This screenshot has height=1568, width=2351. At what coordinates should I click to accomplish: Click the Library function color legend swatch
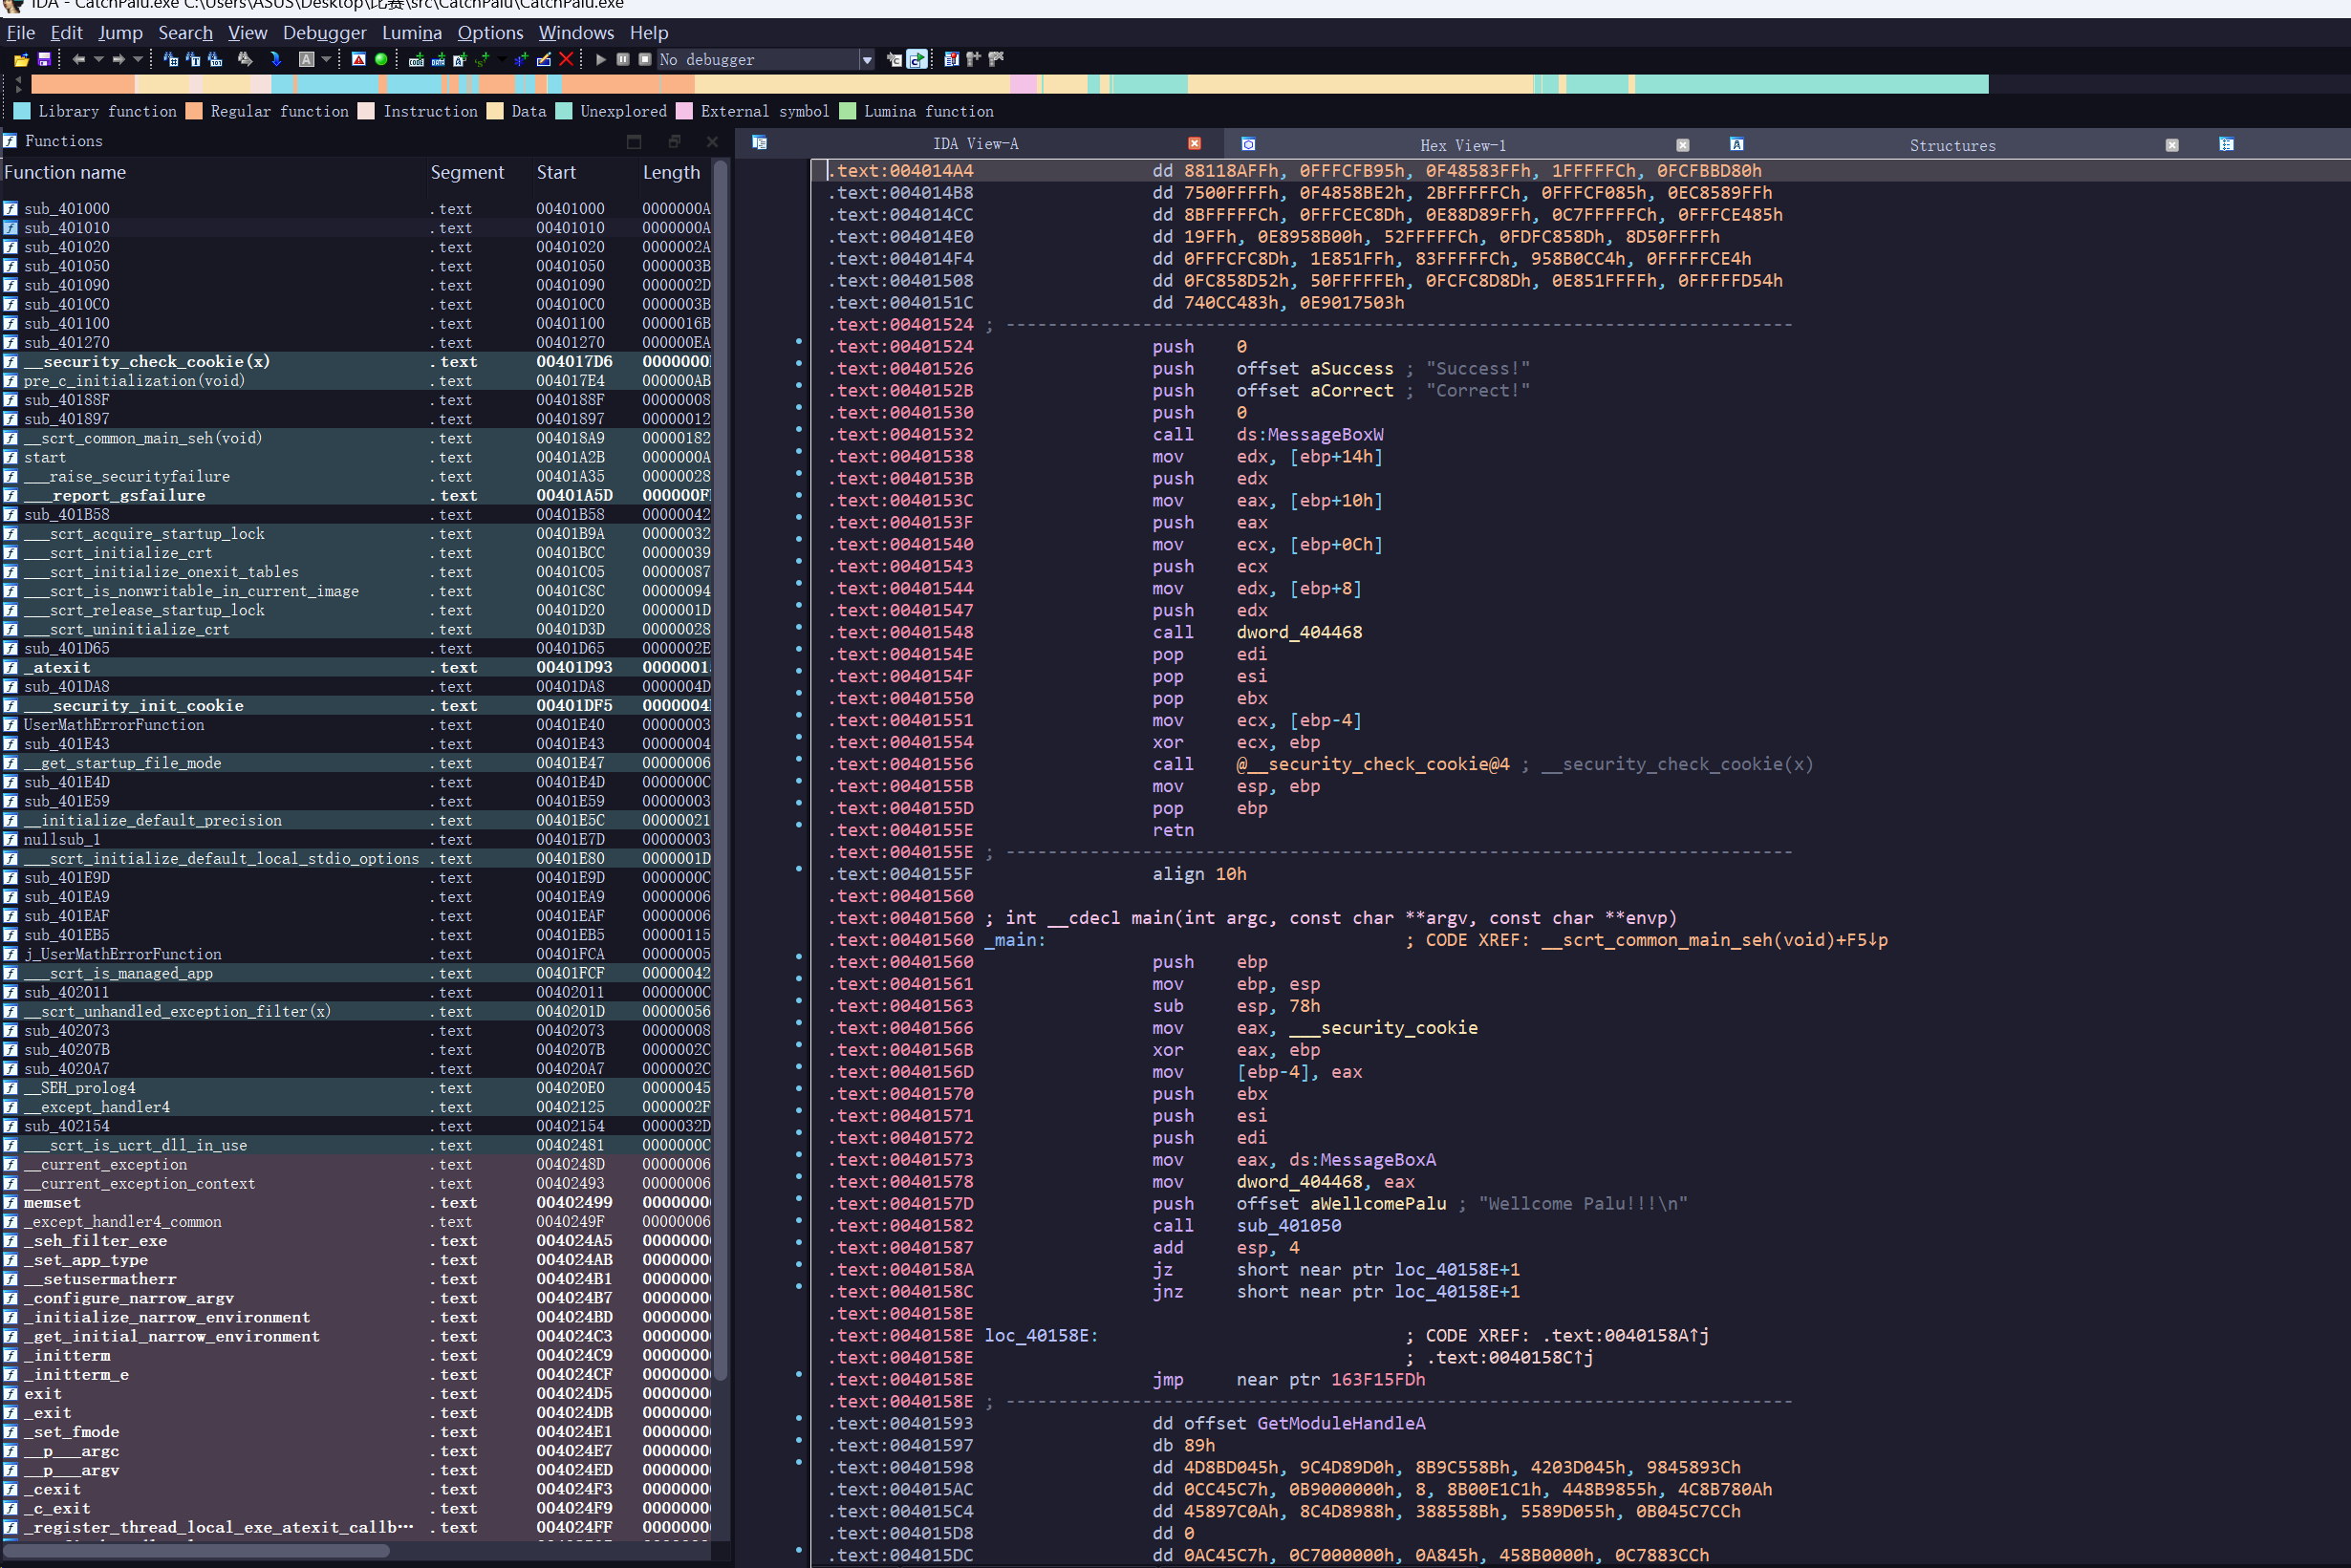point(22,111)
